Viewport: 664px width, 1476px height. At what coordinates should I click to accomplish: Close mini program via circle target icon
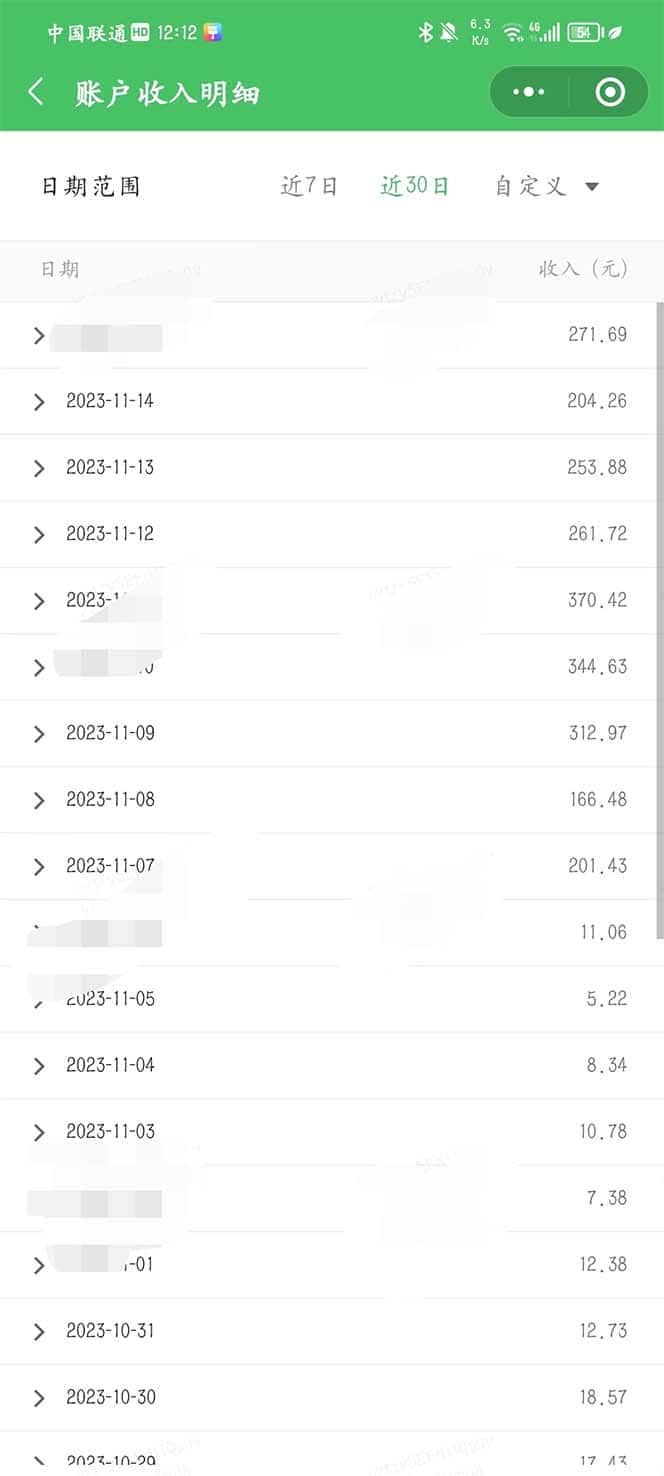609,93
